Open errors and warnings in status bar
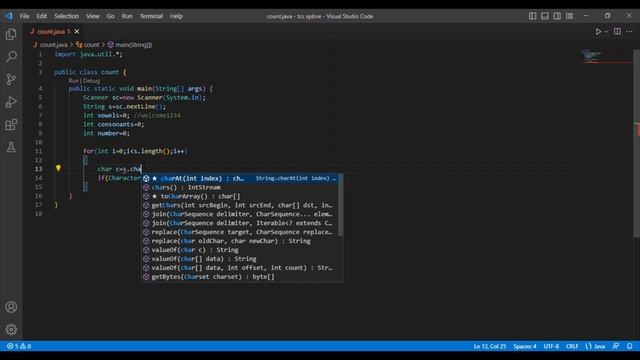 coord(19,346)
